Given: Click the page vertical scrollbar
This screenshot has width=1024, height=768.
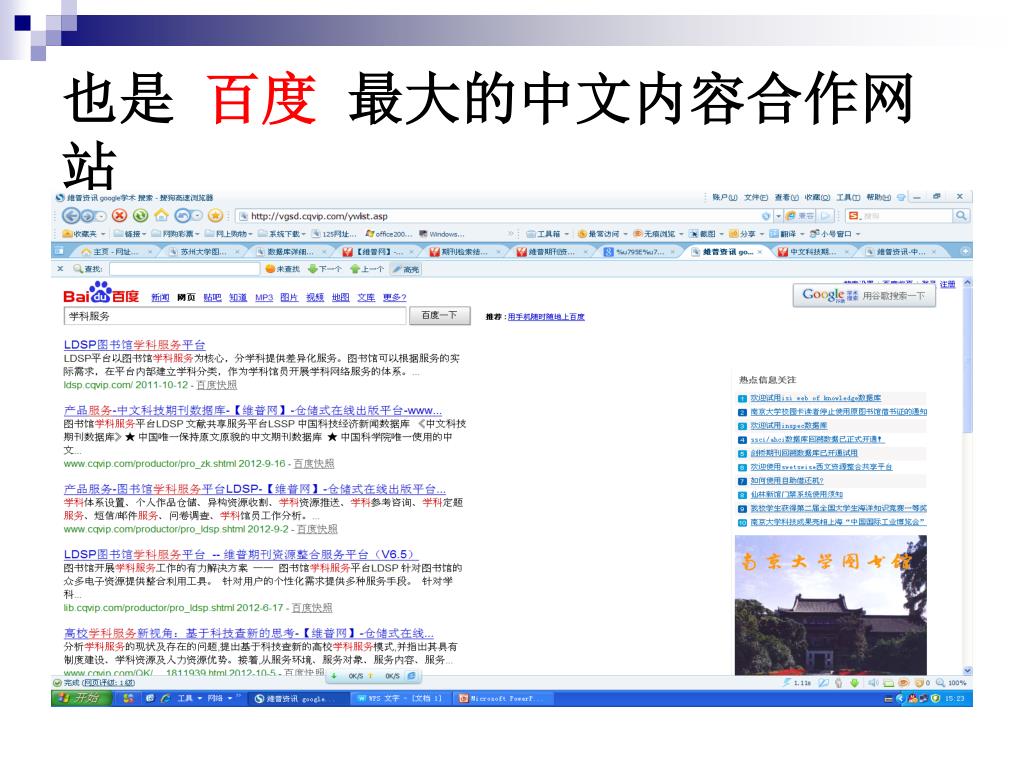Looking at the screenshot, I should click(967, 477).
